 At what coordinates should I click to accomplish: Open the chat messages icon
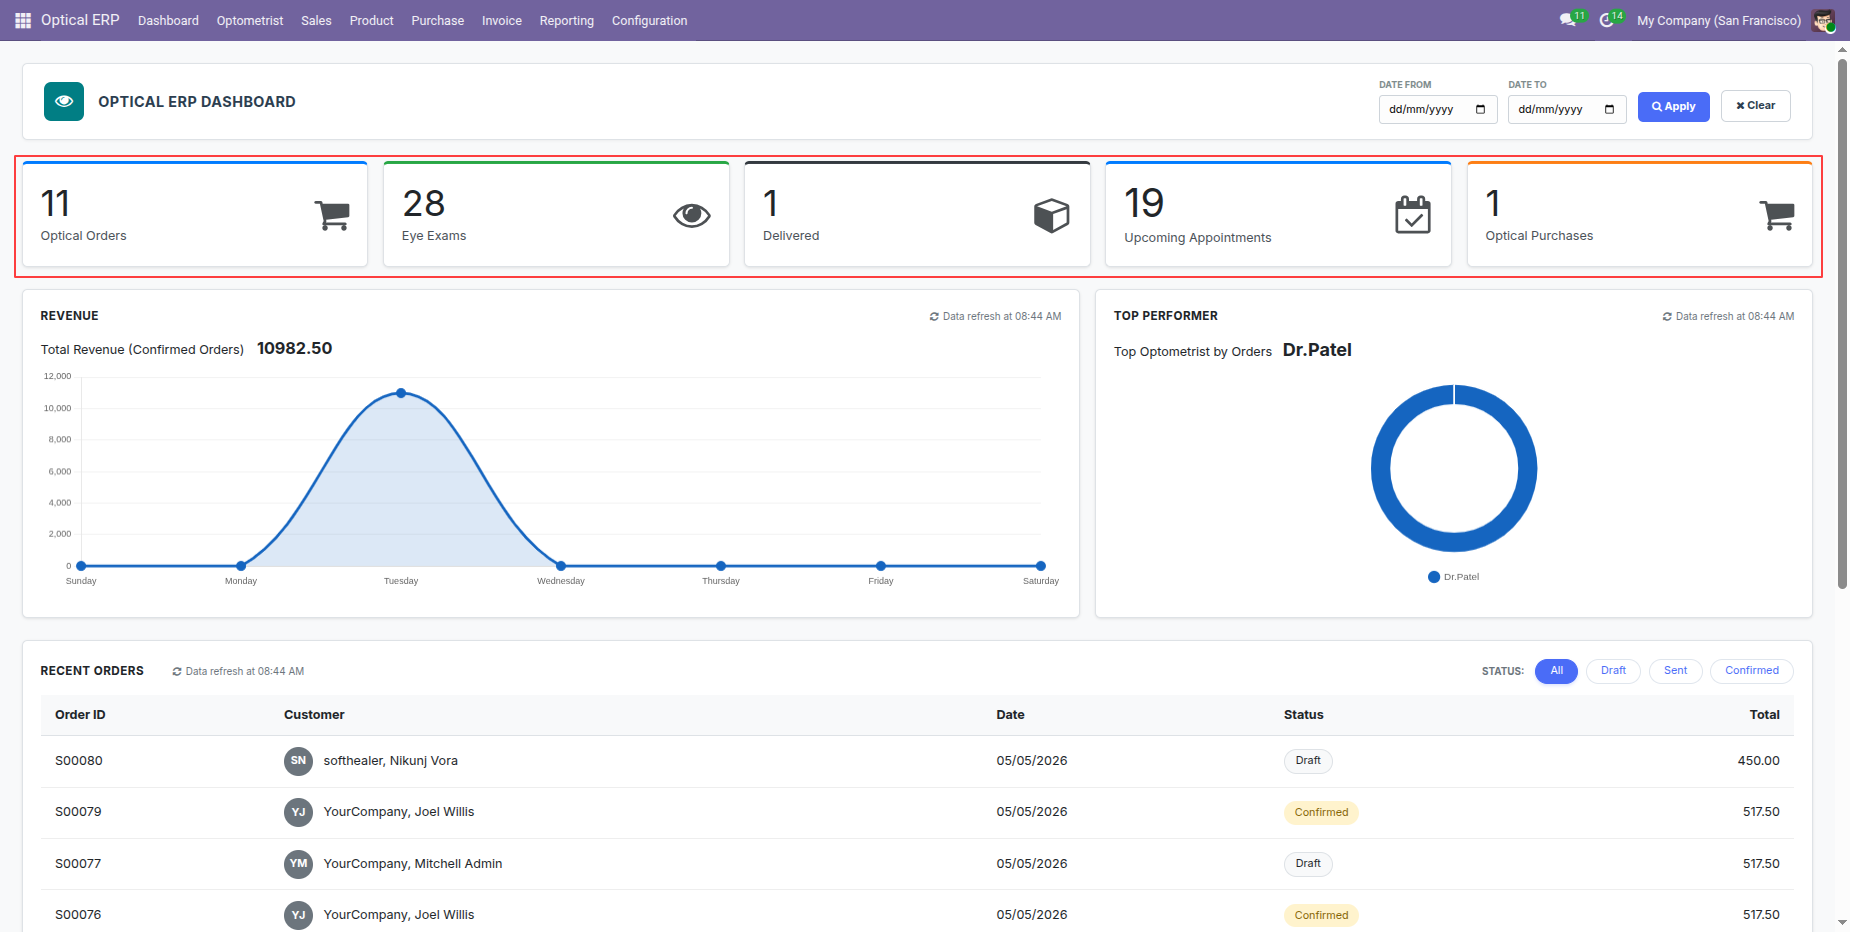[1567, 20]
